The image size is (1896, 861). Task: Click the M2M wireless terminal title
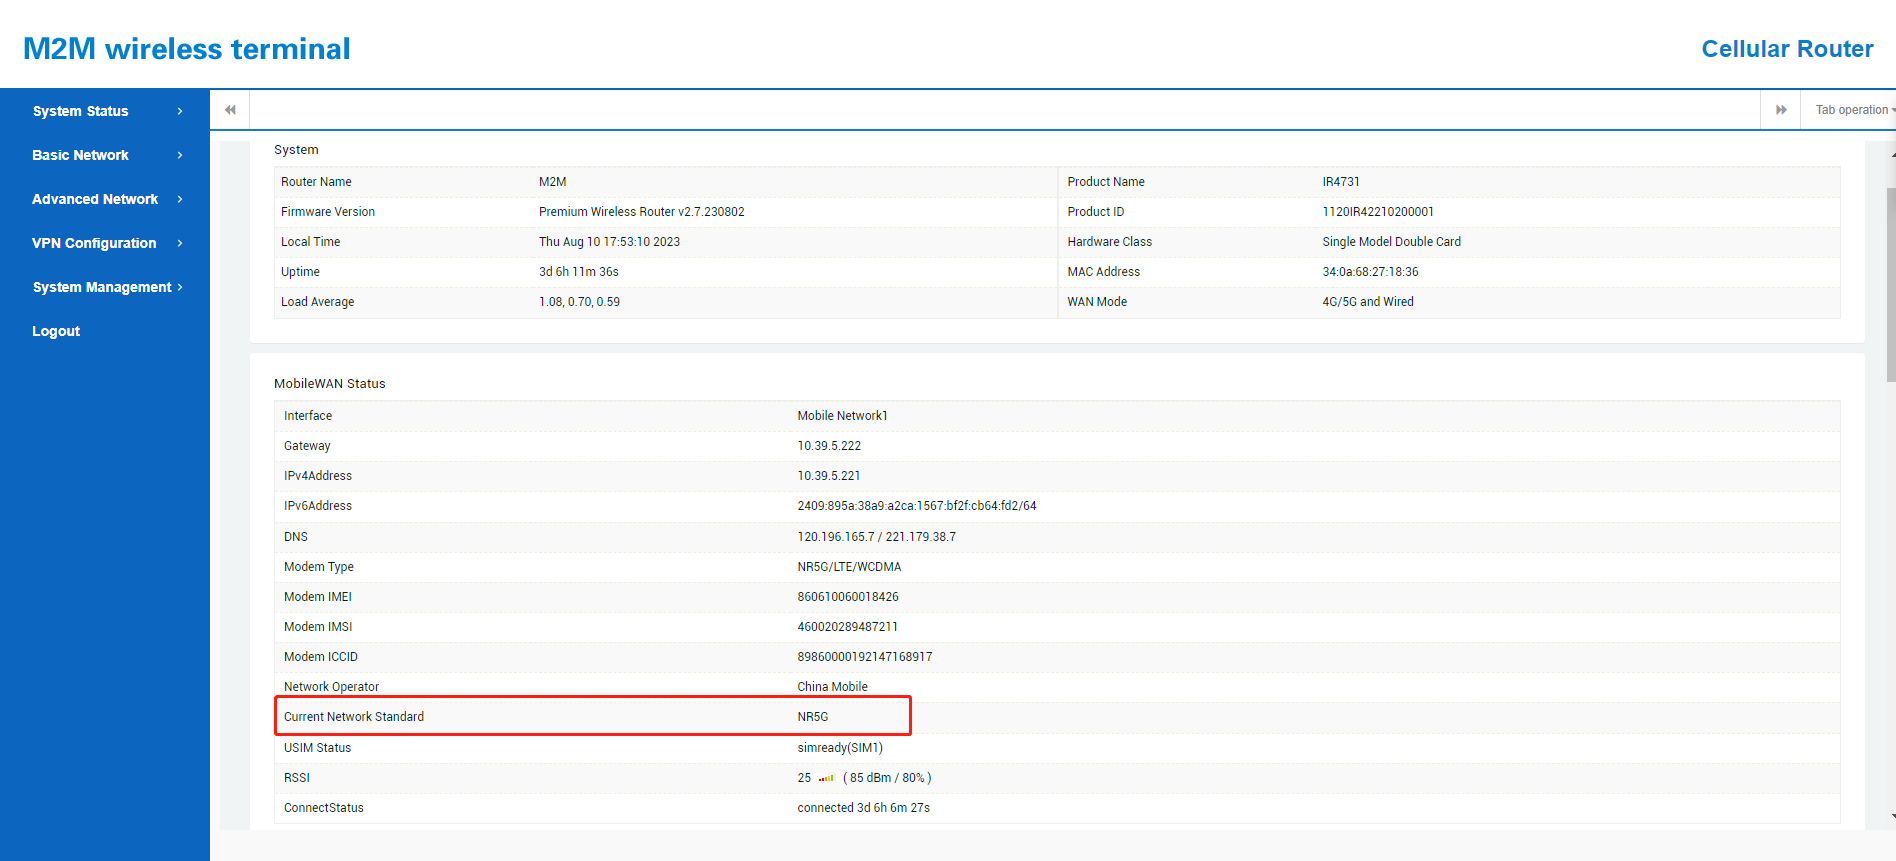click(x=187, y=49)
